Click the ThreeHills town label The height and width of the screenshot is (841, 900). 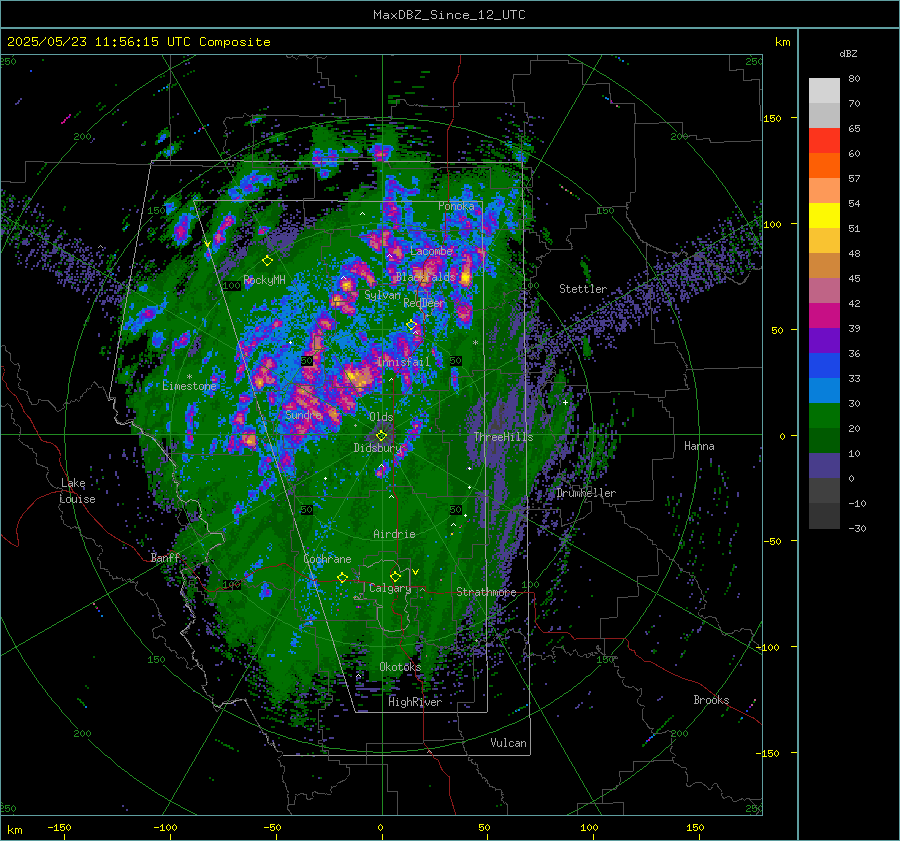tap(503, 437)
